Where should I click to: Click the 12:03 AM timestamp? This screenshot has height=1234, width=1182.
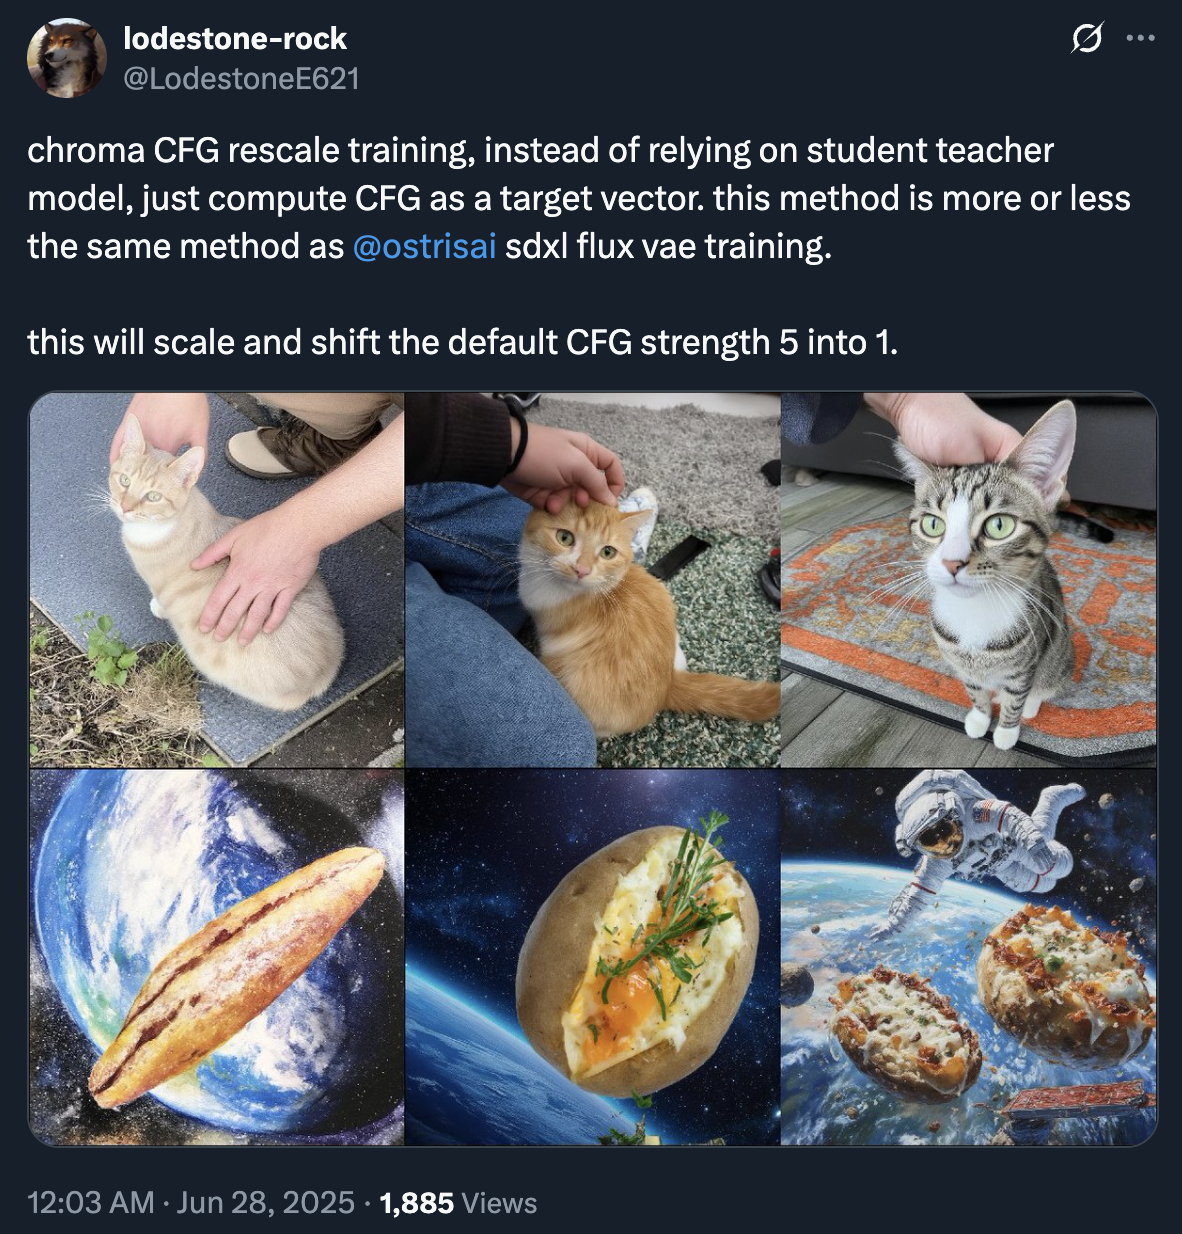pos(91,1202)
